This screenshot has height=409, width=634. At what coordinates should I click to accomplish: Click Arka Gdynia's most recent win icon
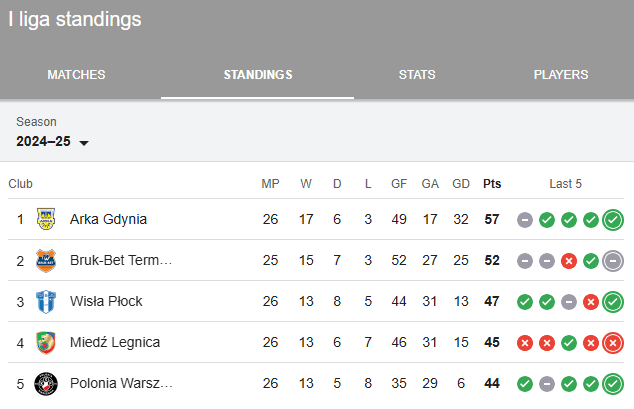[x=613, y=220]
